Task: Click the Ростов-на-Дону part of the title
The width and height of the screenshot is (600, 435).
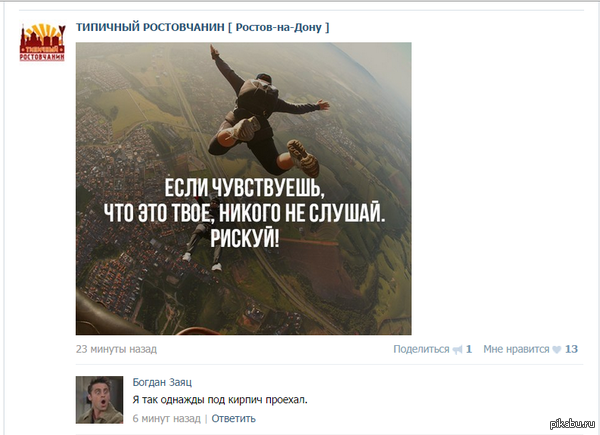Action: pyautogui.click(x=279, y=28)
